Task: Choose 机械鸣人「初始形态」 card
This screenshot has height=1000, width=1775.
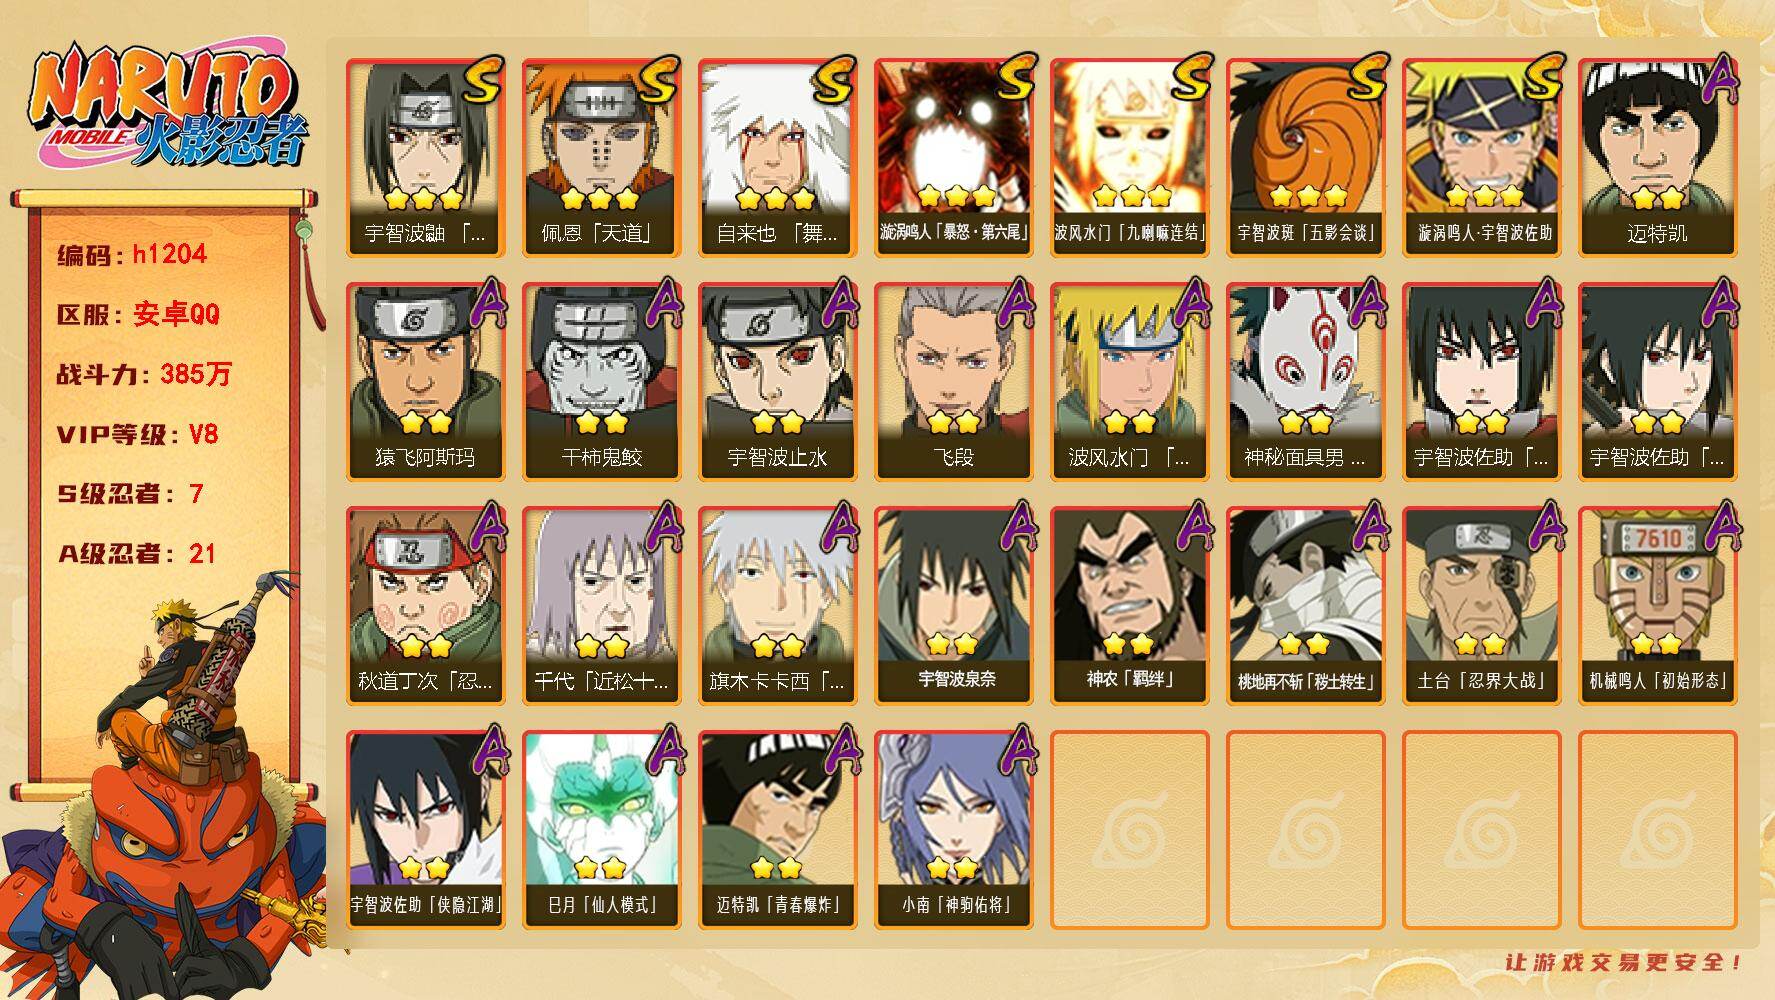Action: tap(1657, 606)
